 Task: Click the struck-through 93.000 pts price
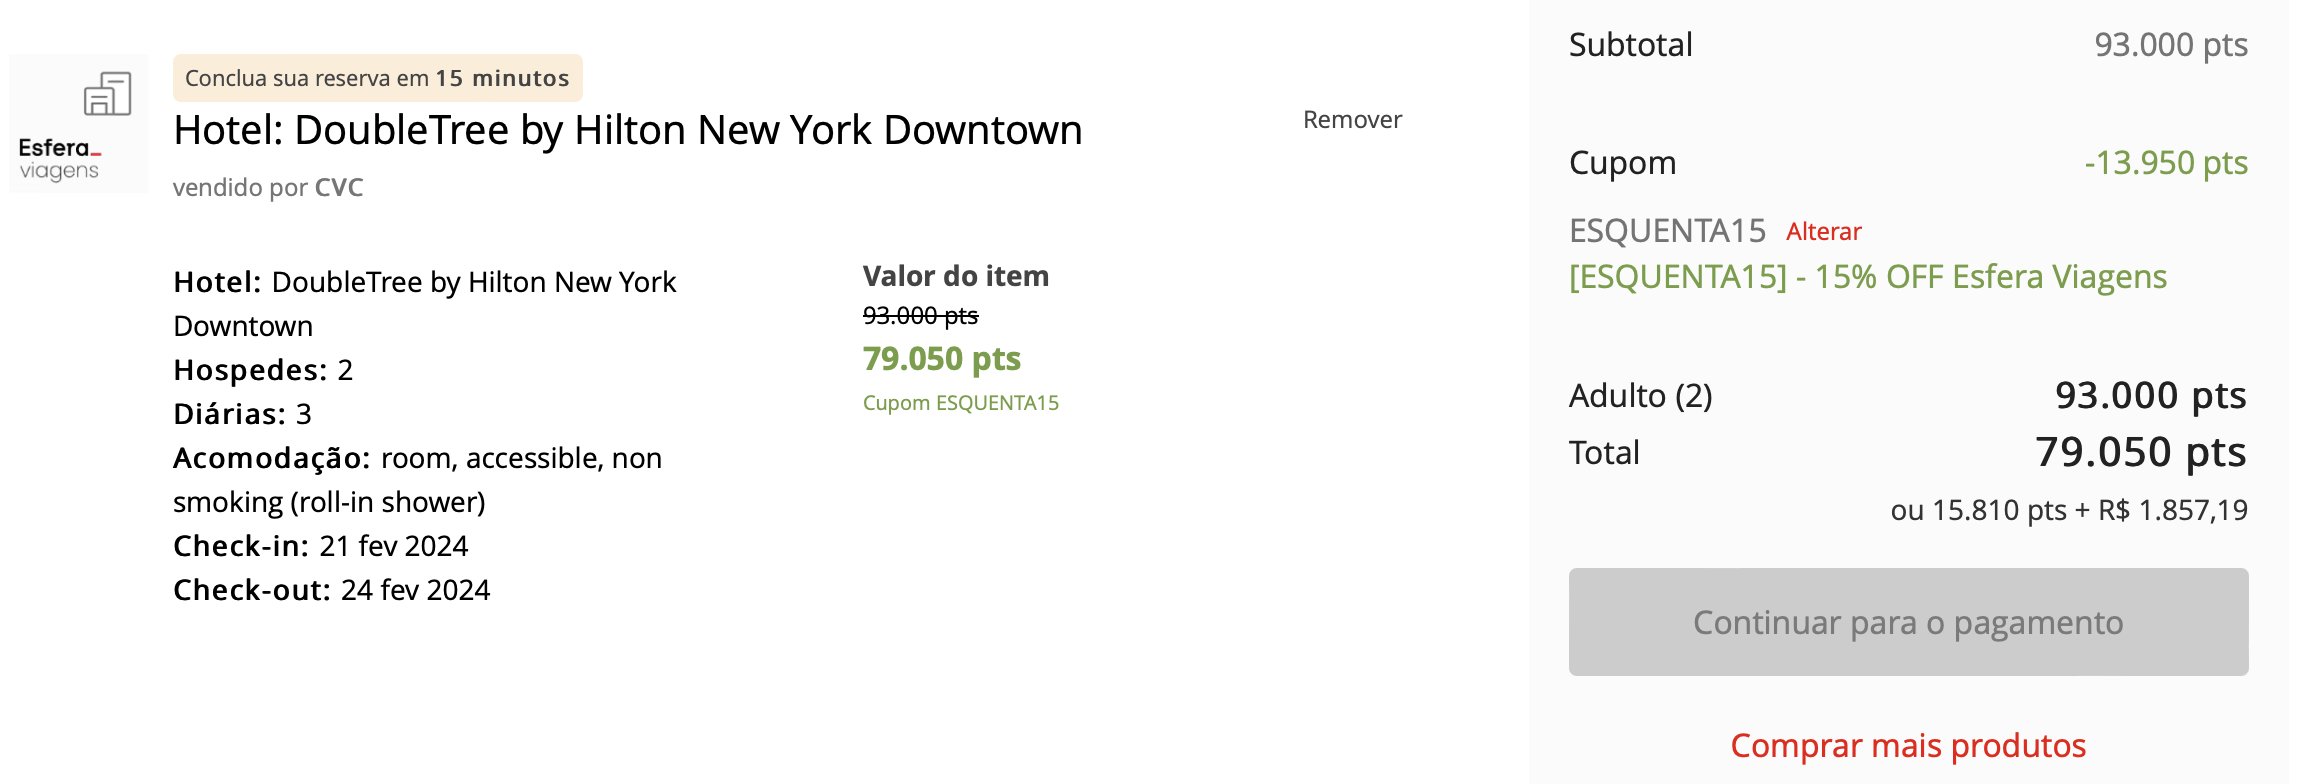[920, 316]
